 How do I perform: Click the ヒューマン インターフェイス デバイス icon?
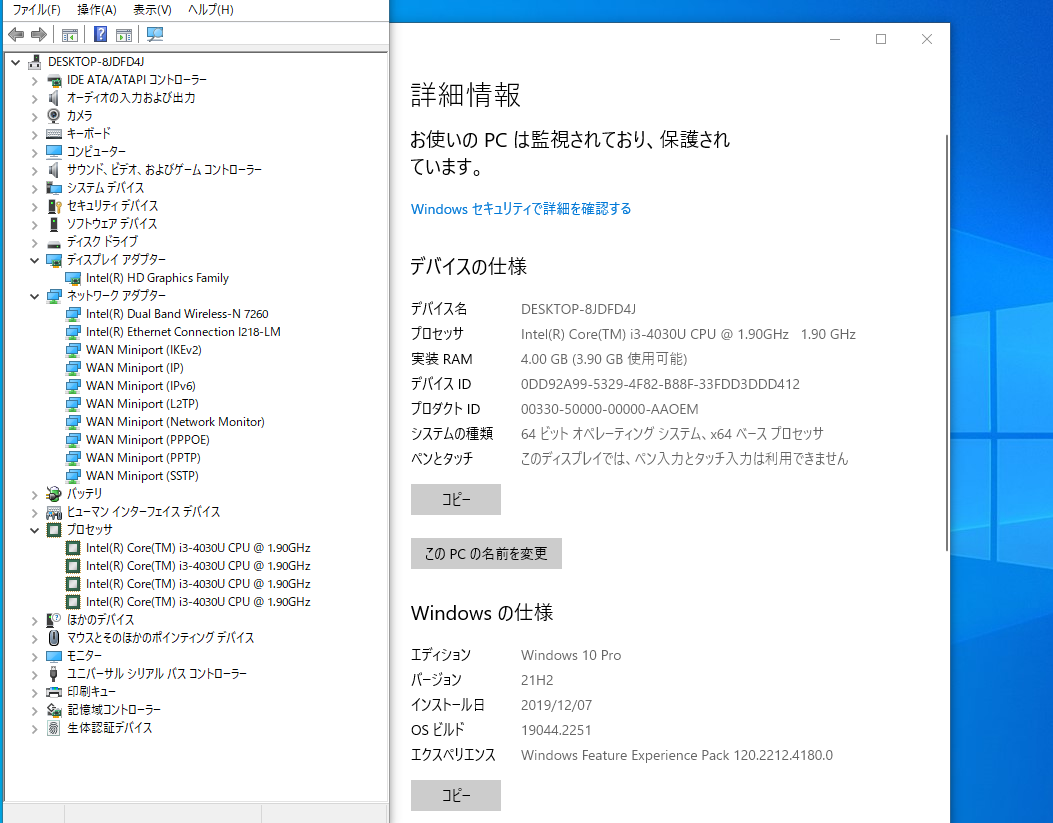[x=54, y=512]
